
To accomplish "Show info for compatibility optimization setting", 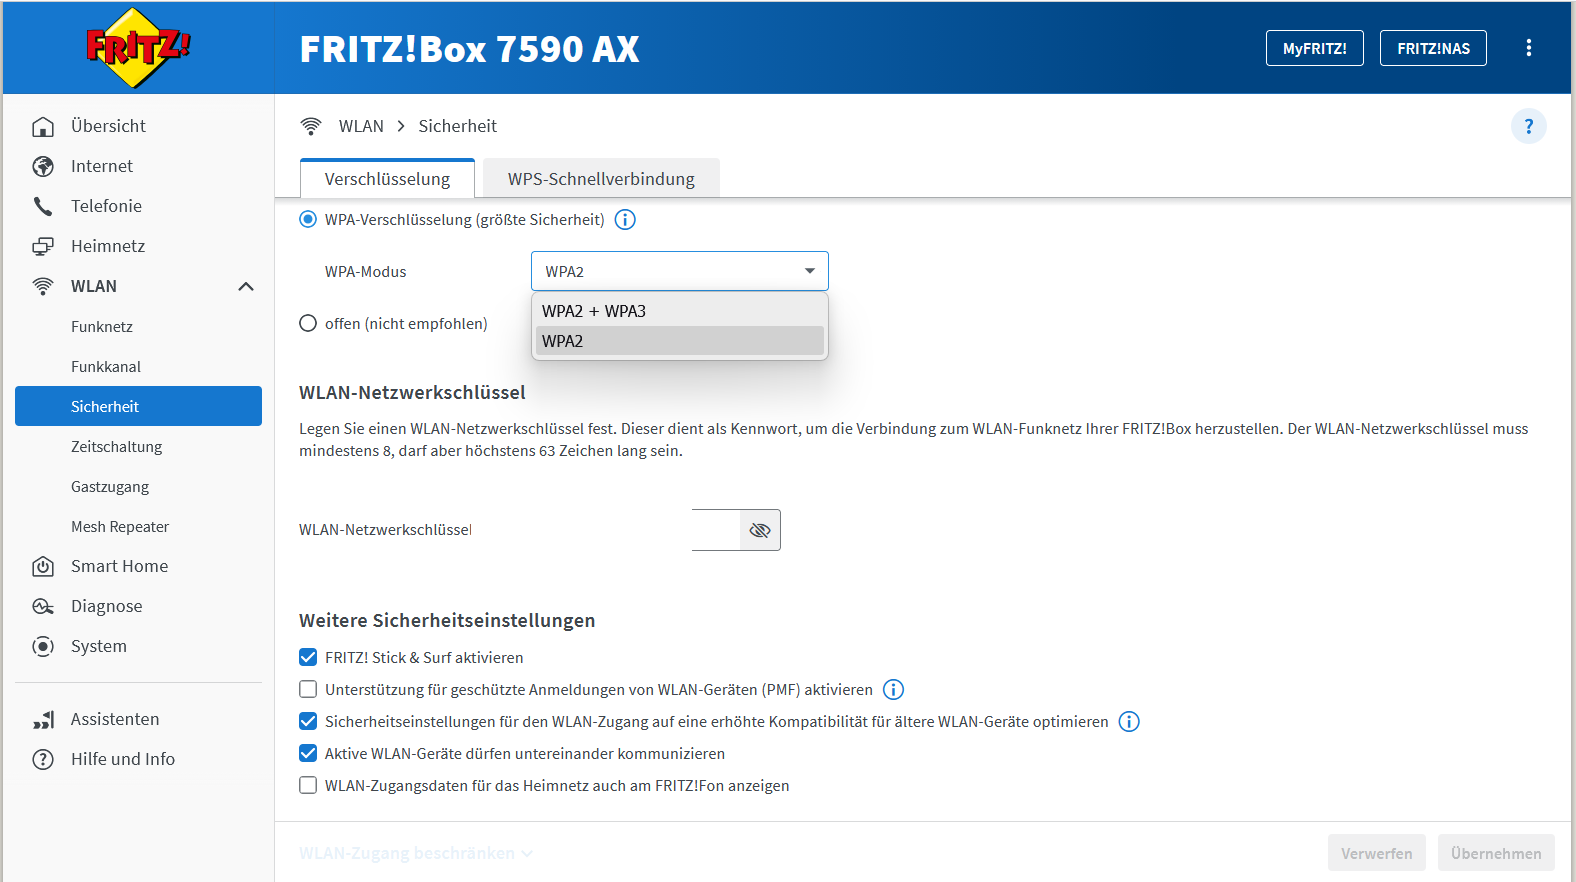I will click(x=1129, y=722).
